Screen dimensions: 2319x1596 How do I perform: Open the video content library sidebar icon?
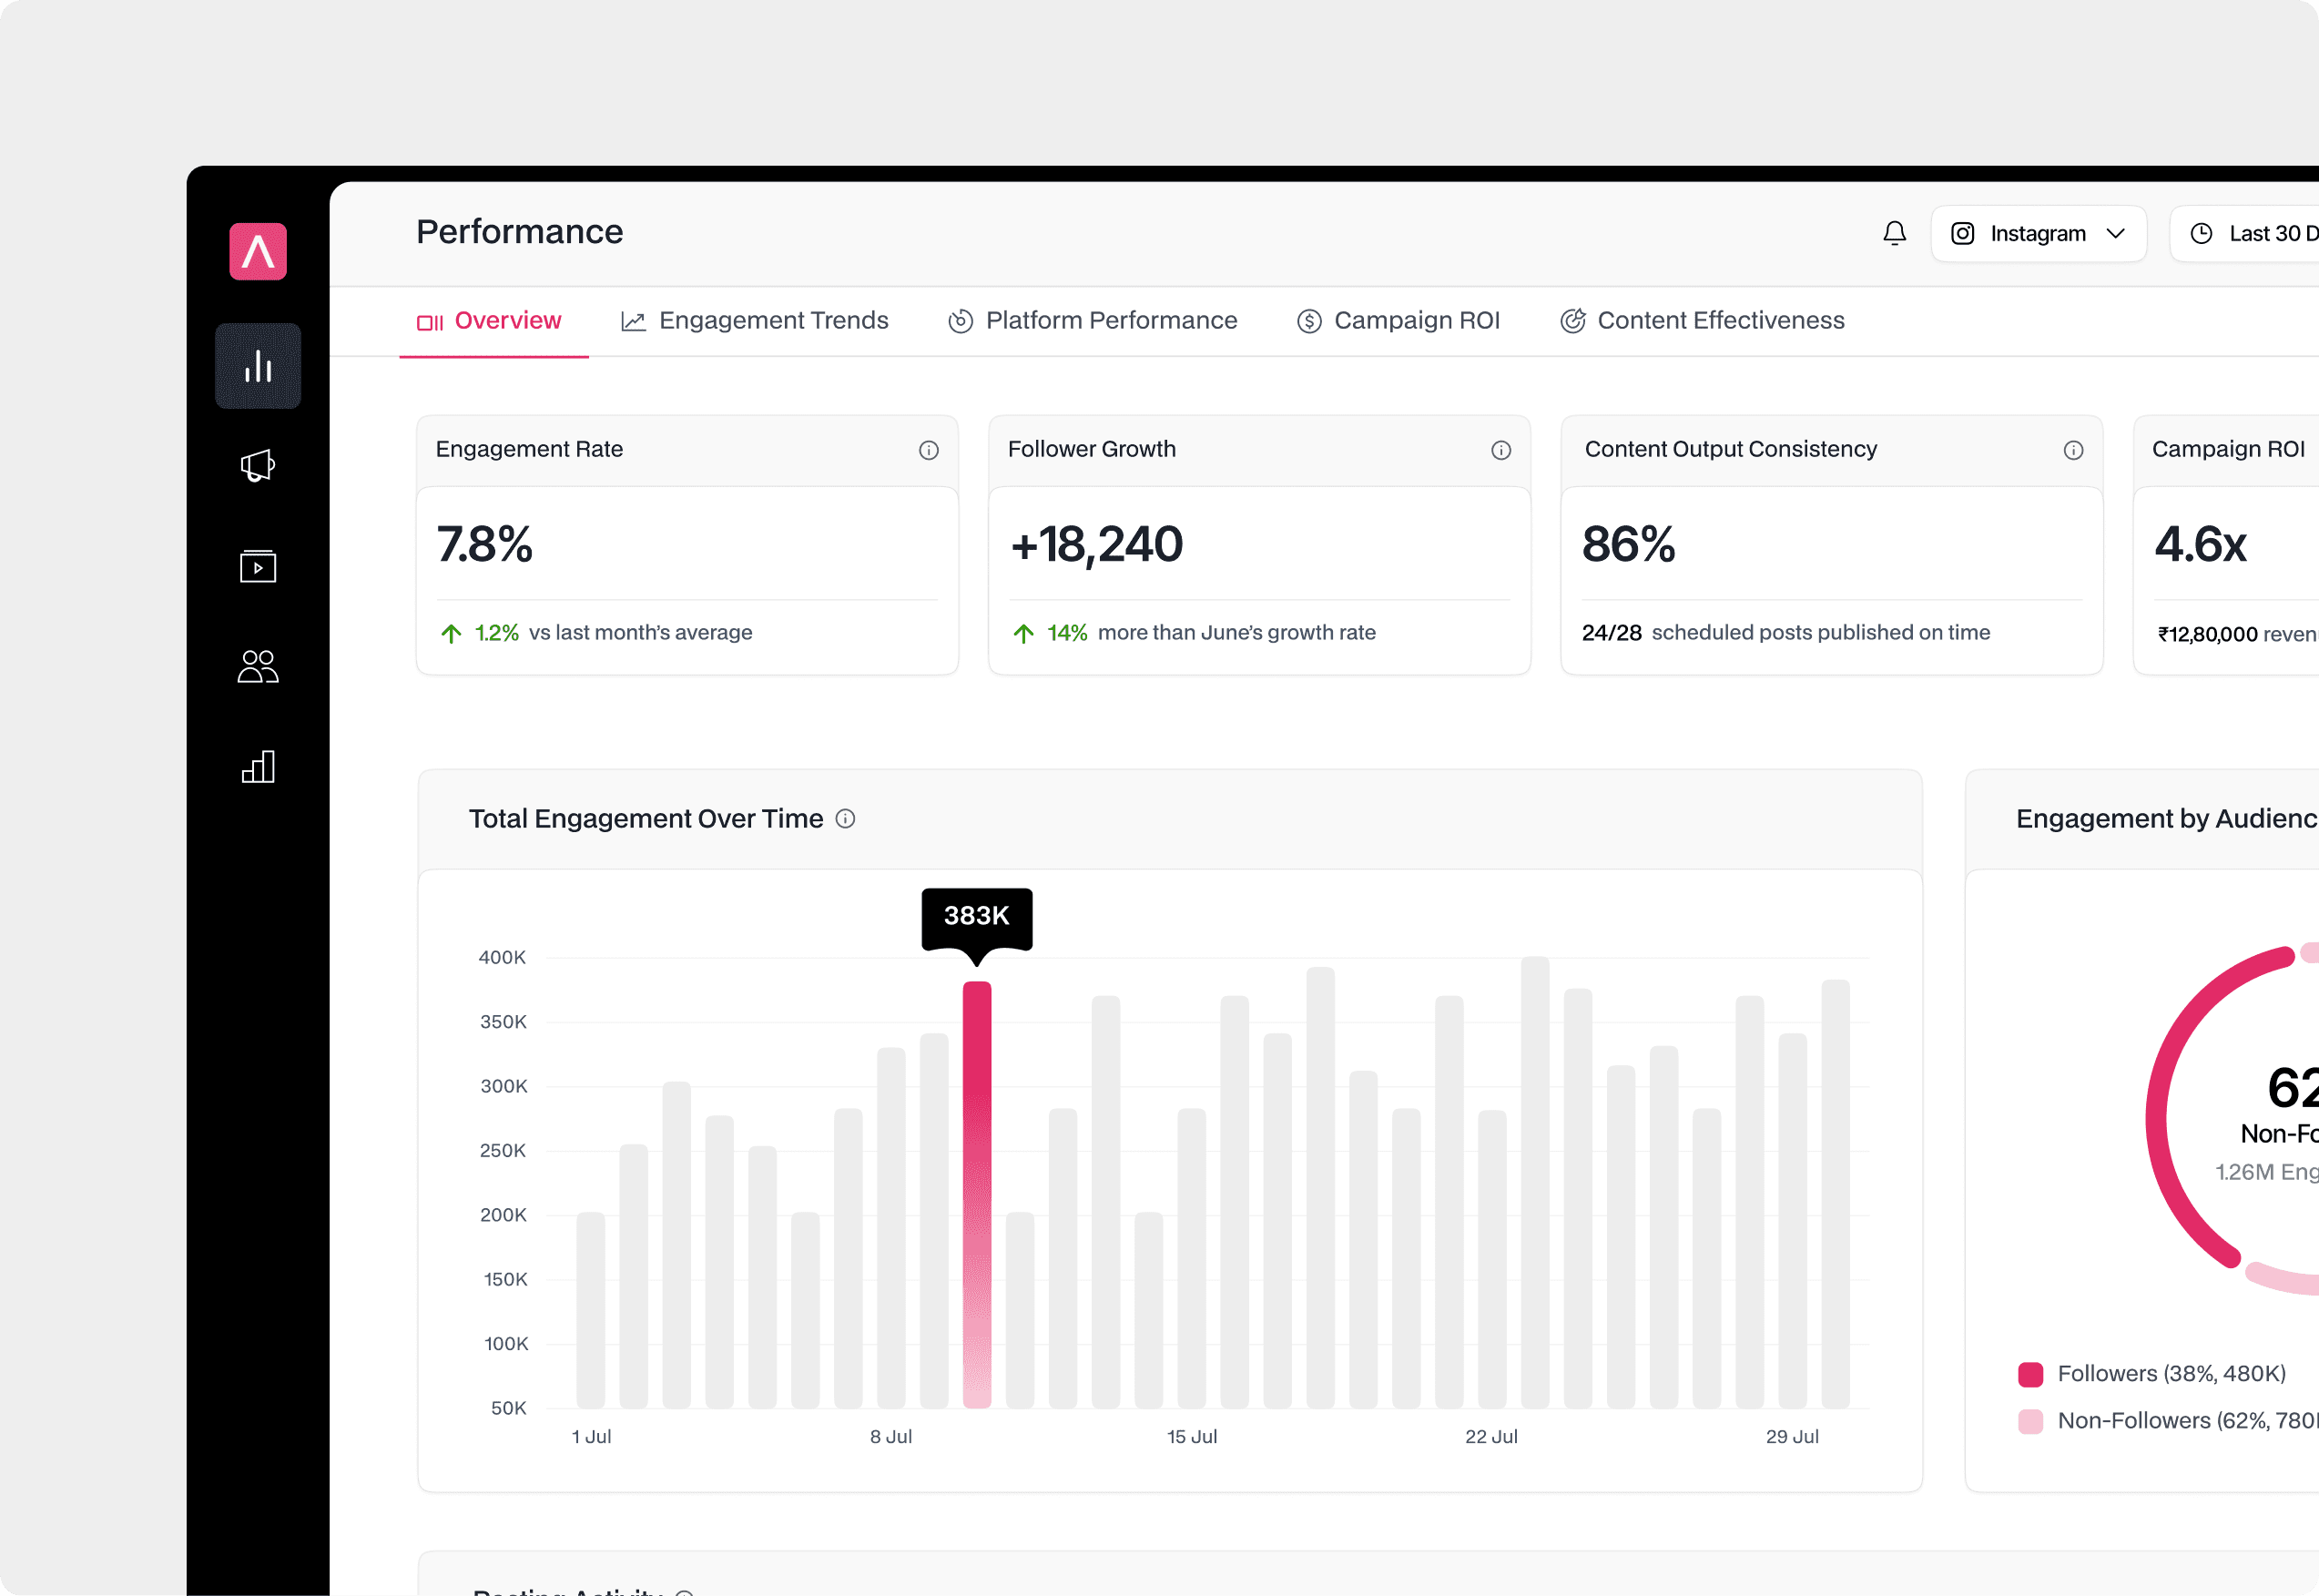coord(258,566)
